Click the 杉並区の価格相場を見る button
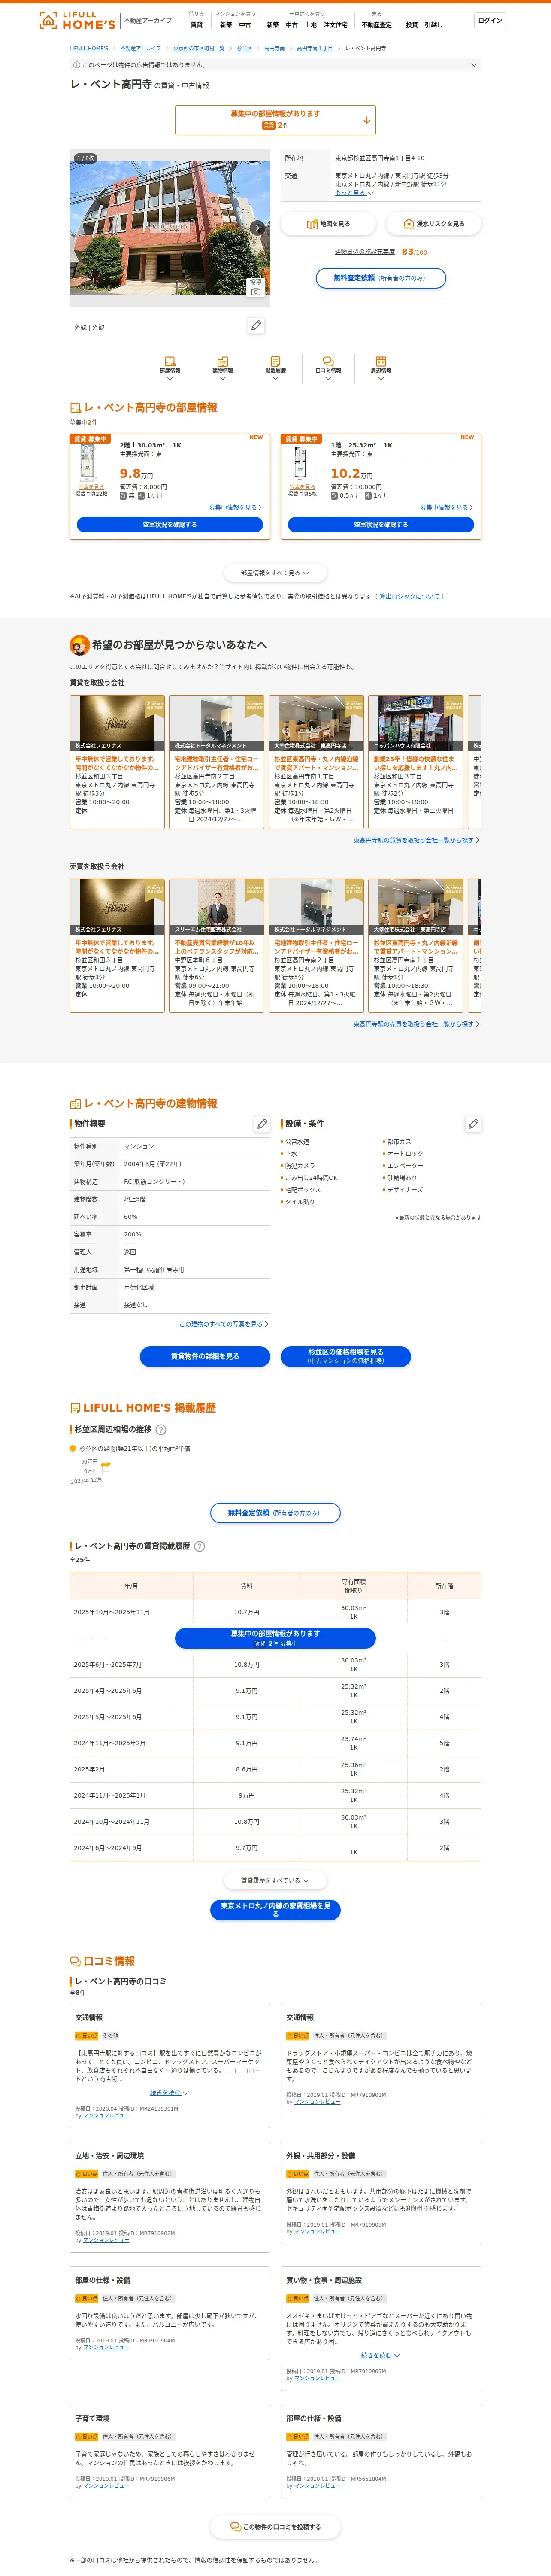 [345, 1356]
